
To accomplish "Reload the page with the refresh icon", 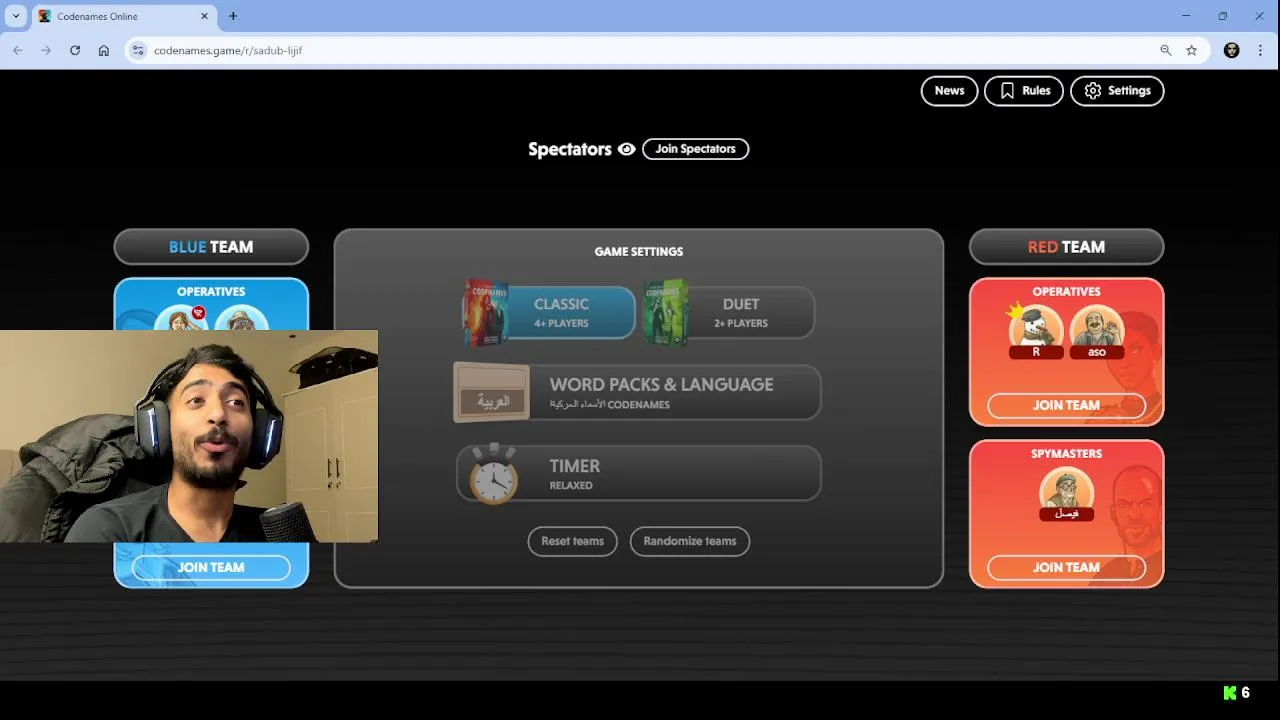I will (75, 50).
